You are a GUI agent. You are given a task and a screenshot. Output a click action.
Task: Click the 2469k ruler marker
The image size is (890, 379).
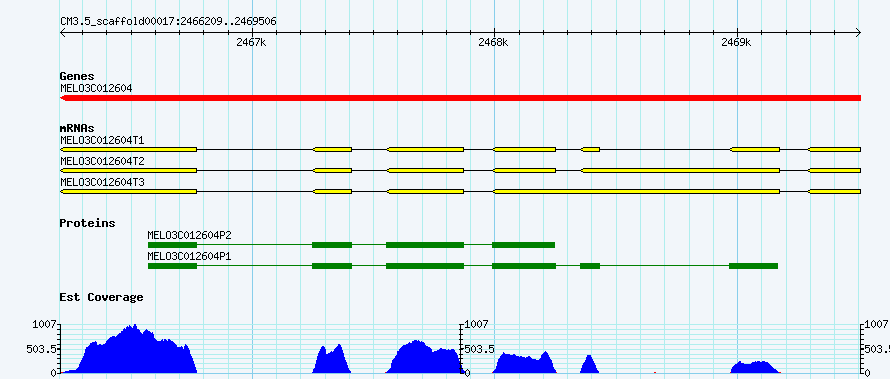click(736, 43)
